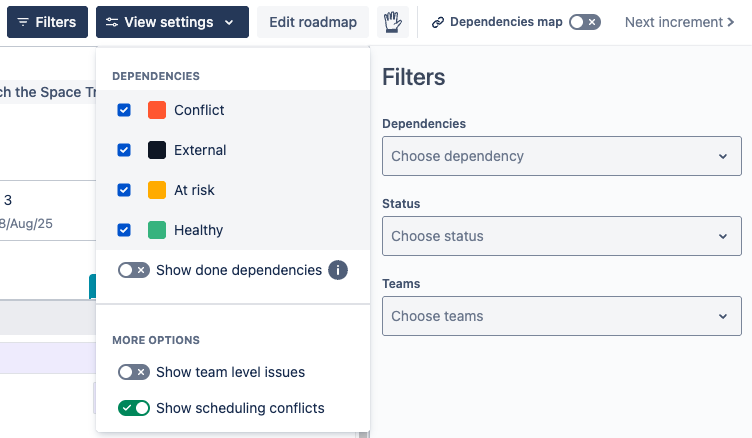Collapse the View settings chevron
The width and height of the screenshot is (752, 438).
pyautogui.click(x=230, y=22)
